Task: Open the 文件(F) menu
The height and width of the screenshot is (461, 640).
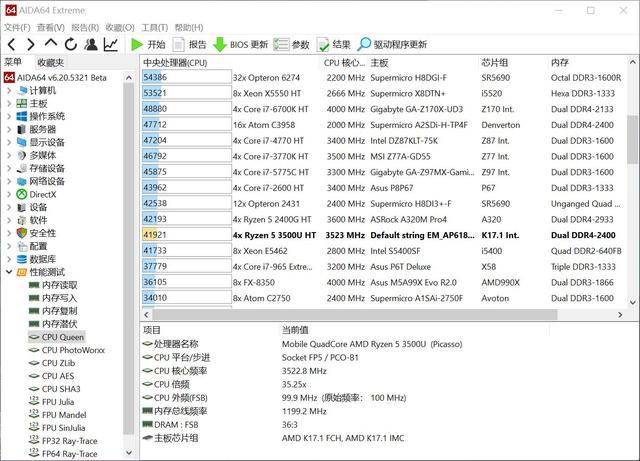Action: pos(17,27)
